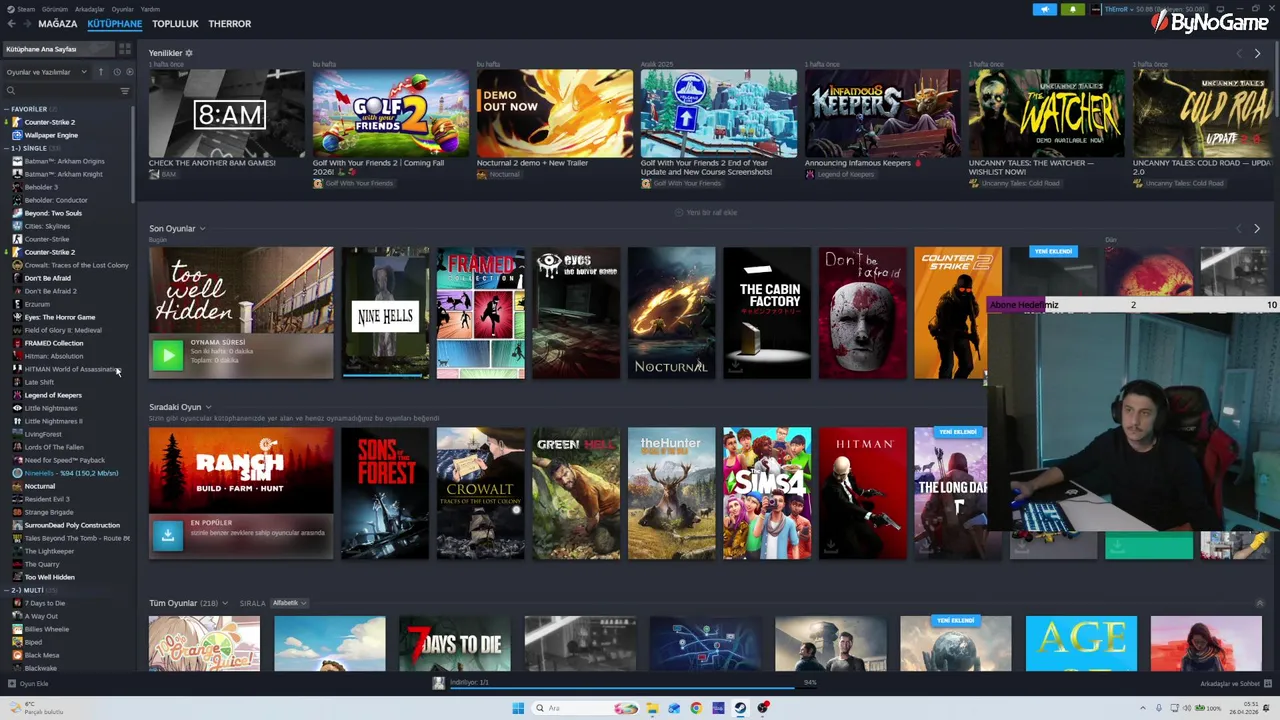Viewport: 1280px width, 720px height.
Task: Open the Windows Start button
Action: pyautogui.click(x=518, y=708)
